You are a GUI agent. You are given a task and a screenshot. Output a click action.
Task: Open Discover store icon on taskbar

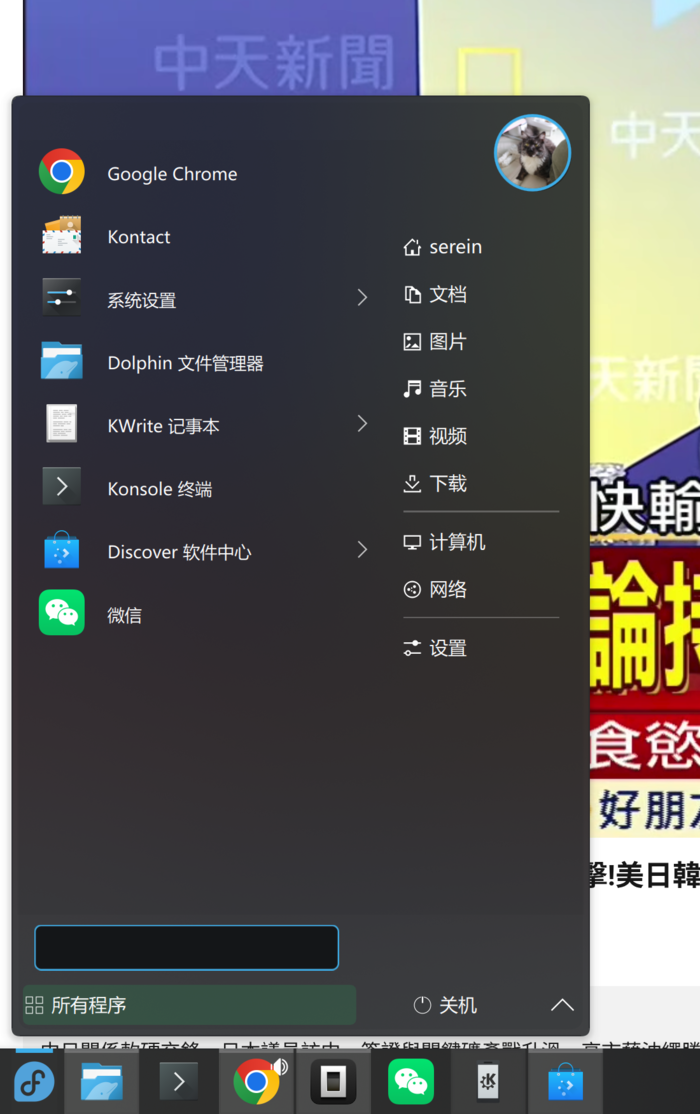(566, 1081)
